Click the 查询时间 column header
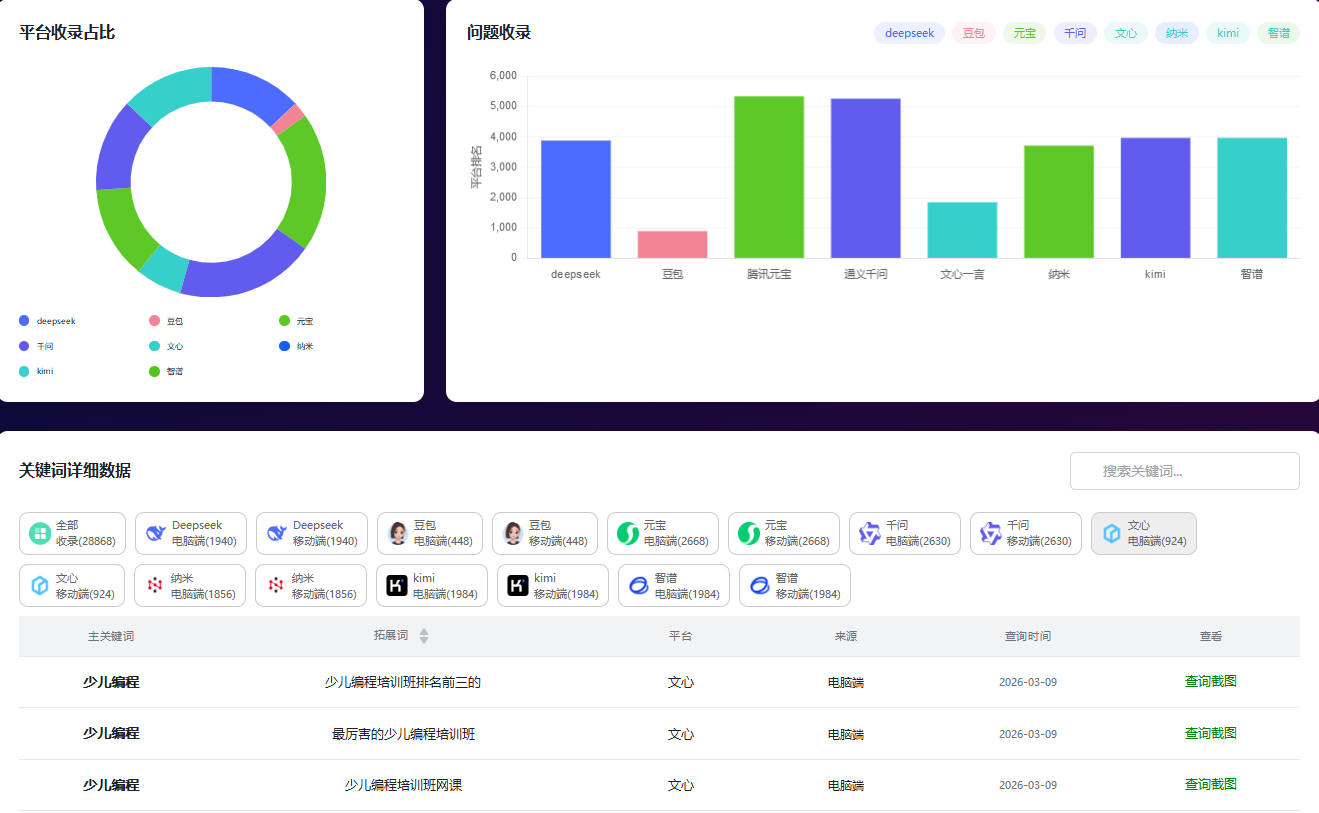 click(x=1028, y=636)
